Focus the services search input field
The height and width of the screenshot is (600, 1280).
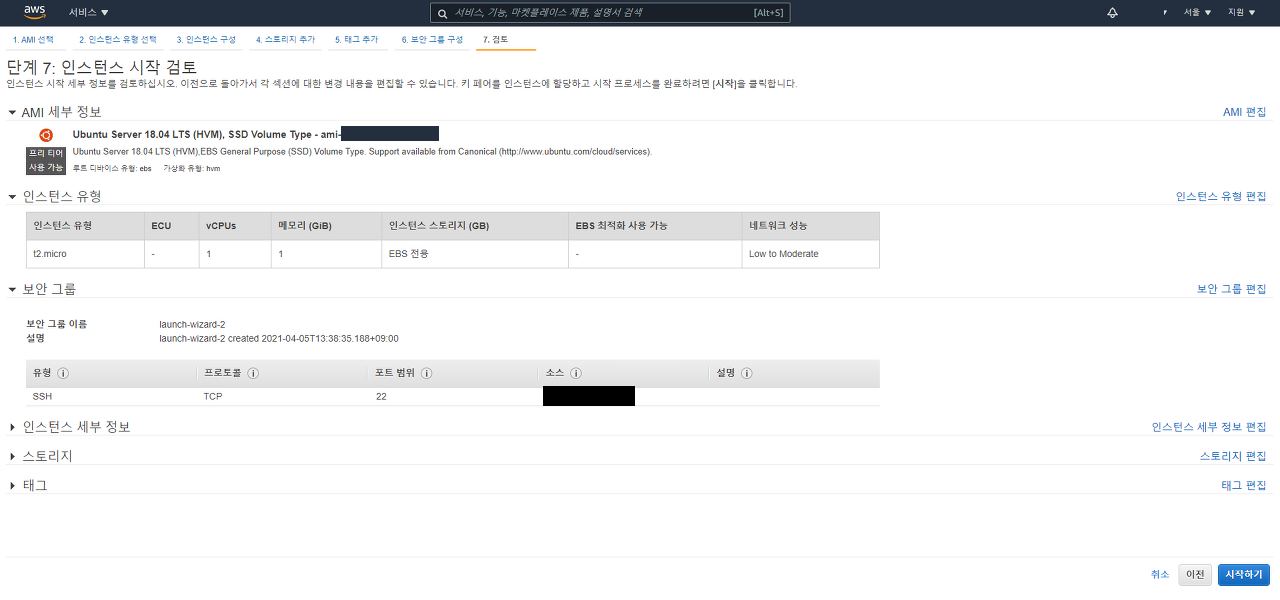coord(610,13)
